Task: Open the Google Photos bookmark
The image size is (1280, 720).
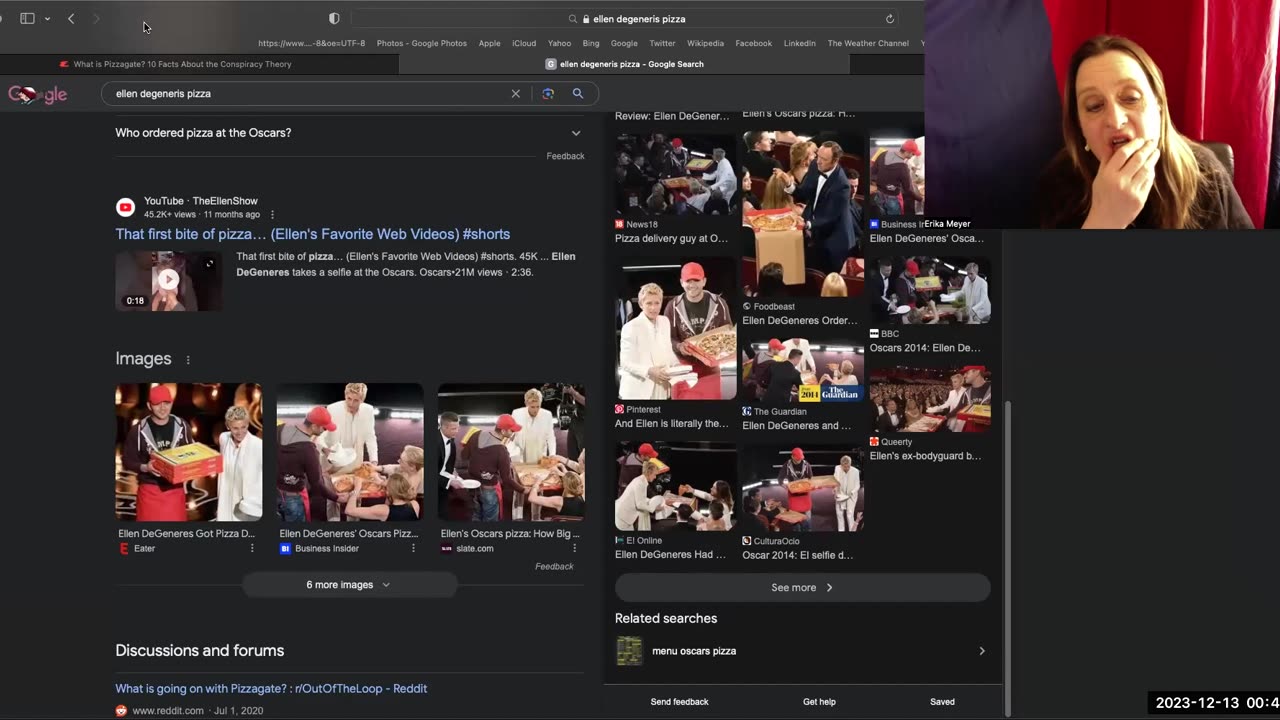Action: 421,43
